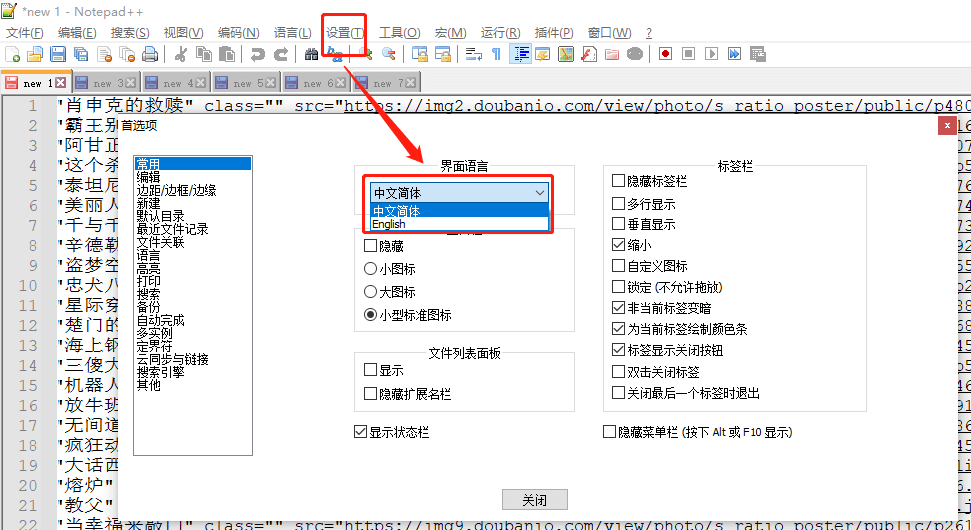This screenshot has width=971, height=530.
Task: Switch to the new 5 tab
Action: pyautogui.click(x=247, y=83)
